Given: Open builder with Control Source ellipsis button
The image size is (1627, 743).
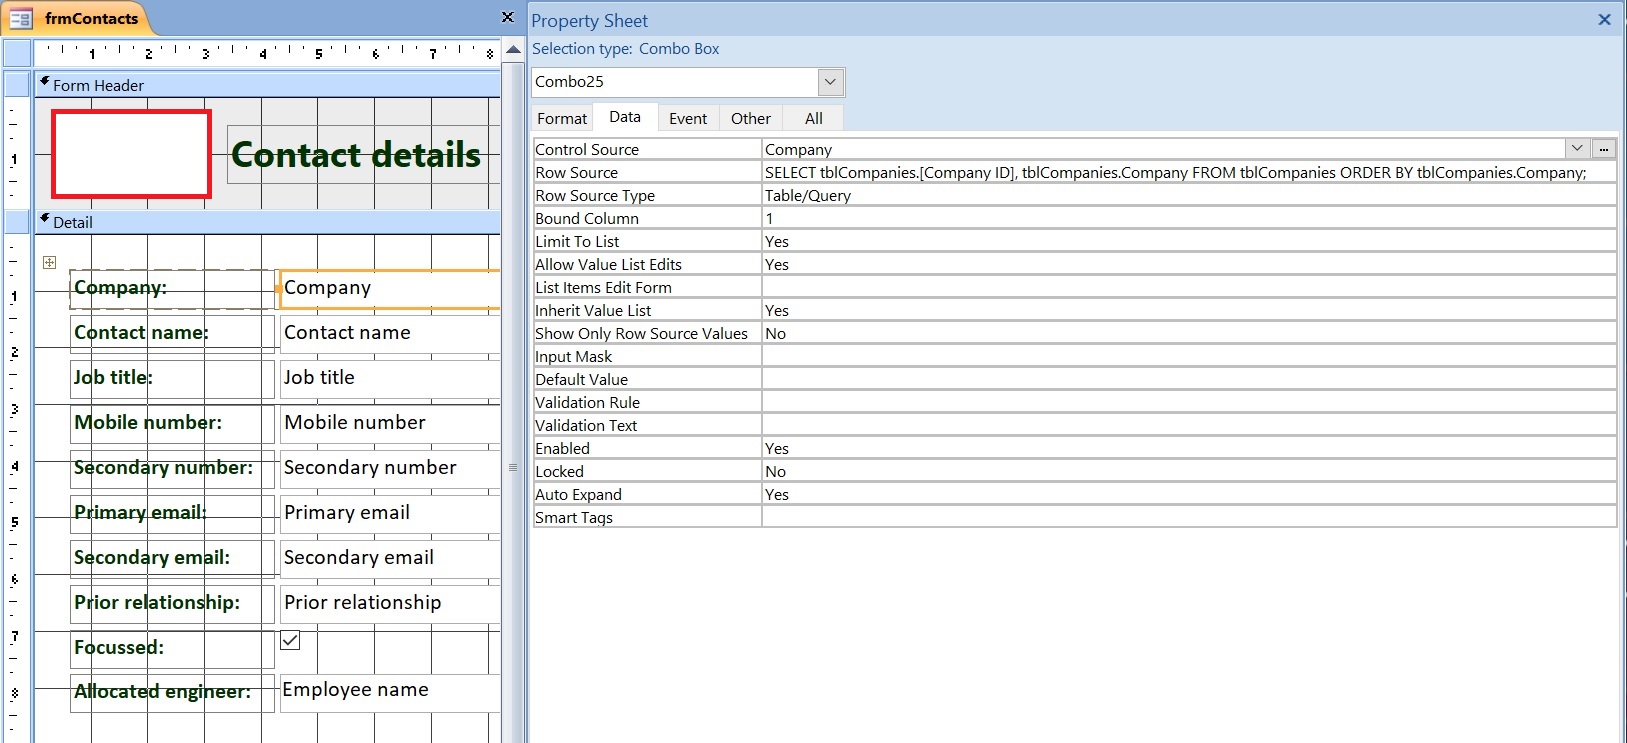Looking at the screenshot, I should pos(1604,149).
